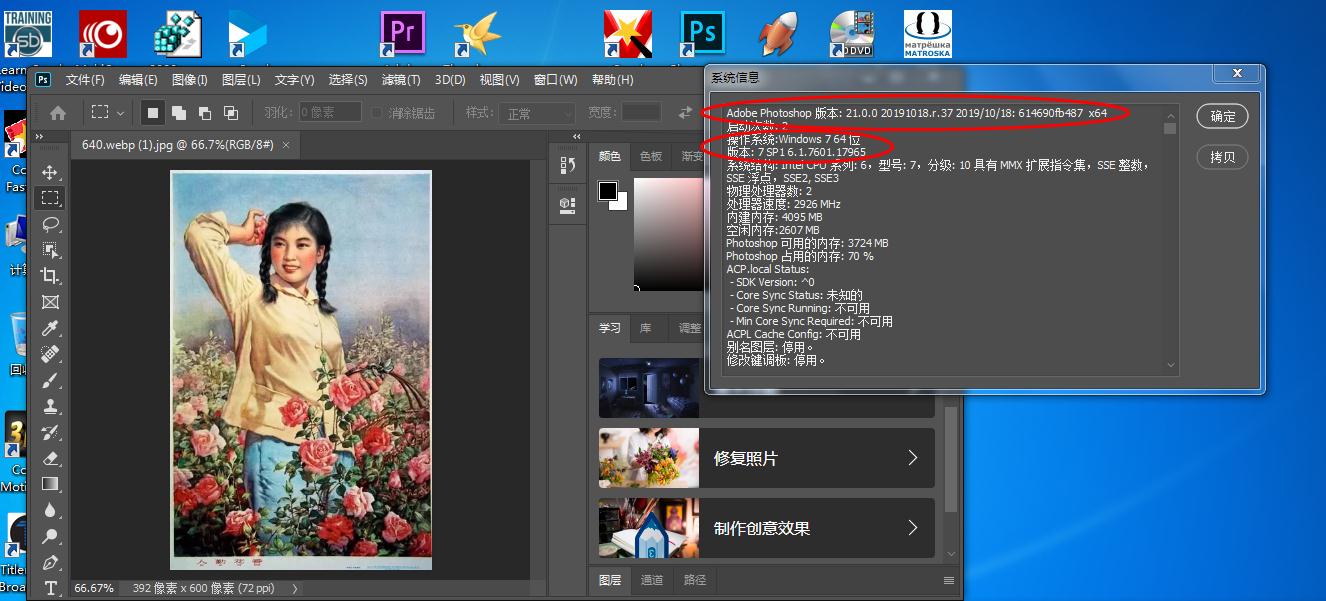Close the 640.webp (1).jpg document tab
Screen dimensions: 1326x601
pyautogui.click(x=286, y=145)
